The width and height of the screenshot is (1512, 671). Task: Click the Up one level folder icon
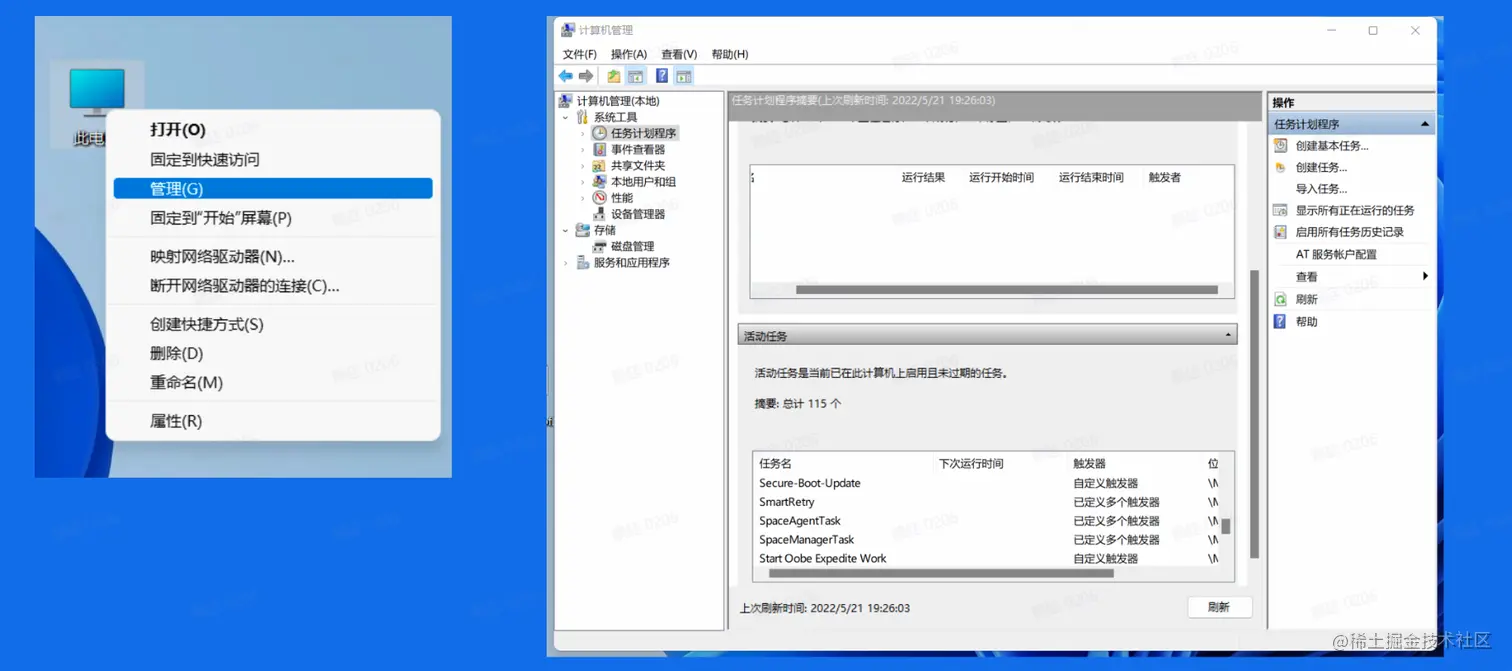pyautogui.click(x=614, y=76)
